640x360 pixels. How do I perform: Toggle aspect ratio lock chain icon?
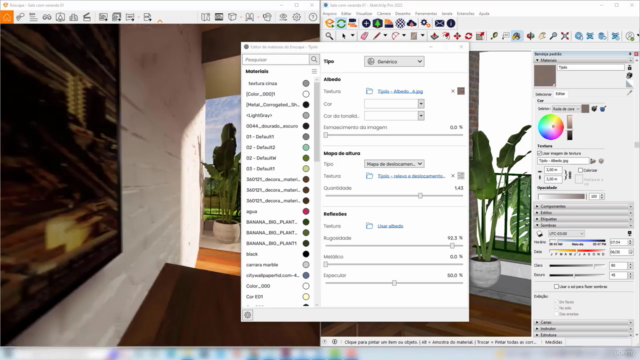[x=569, y=175]
